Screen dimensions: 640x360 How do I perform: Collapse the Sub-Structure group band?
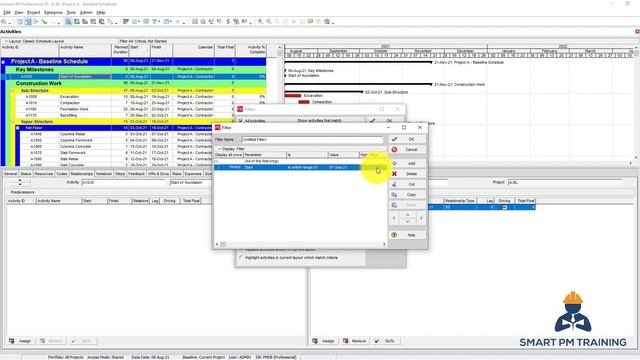13,91
